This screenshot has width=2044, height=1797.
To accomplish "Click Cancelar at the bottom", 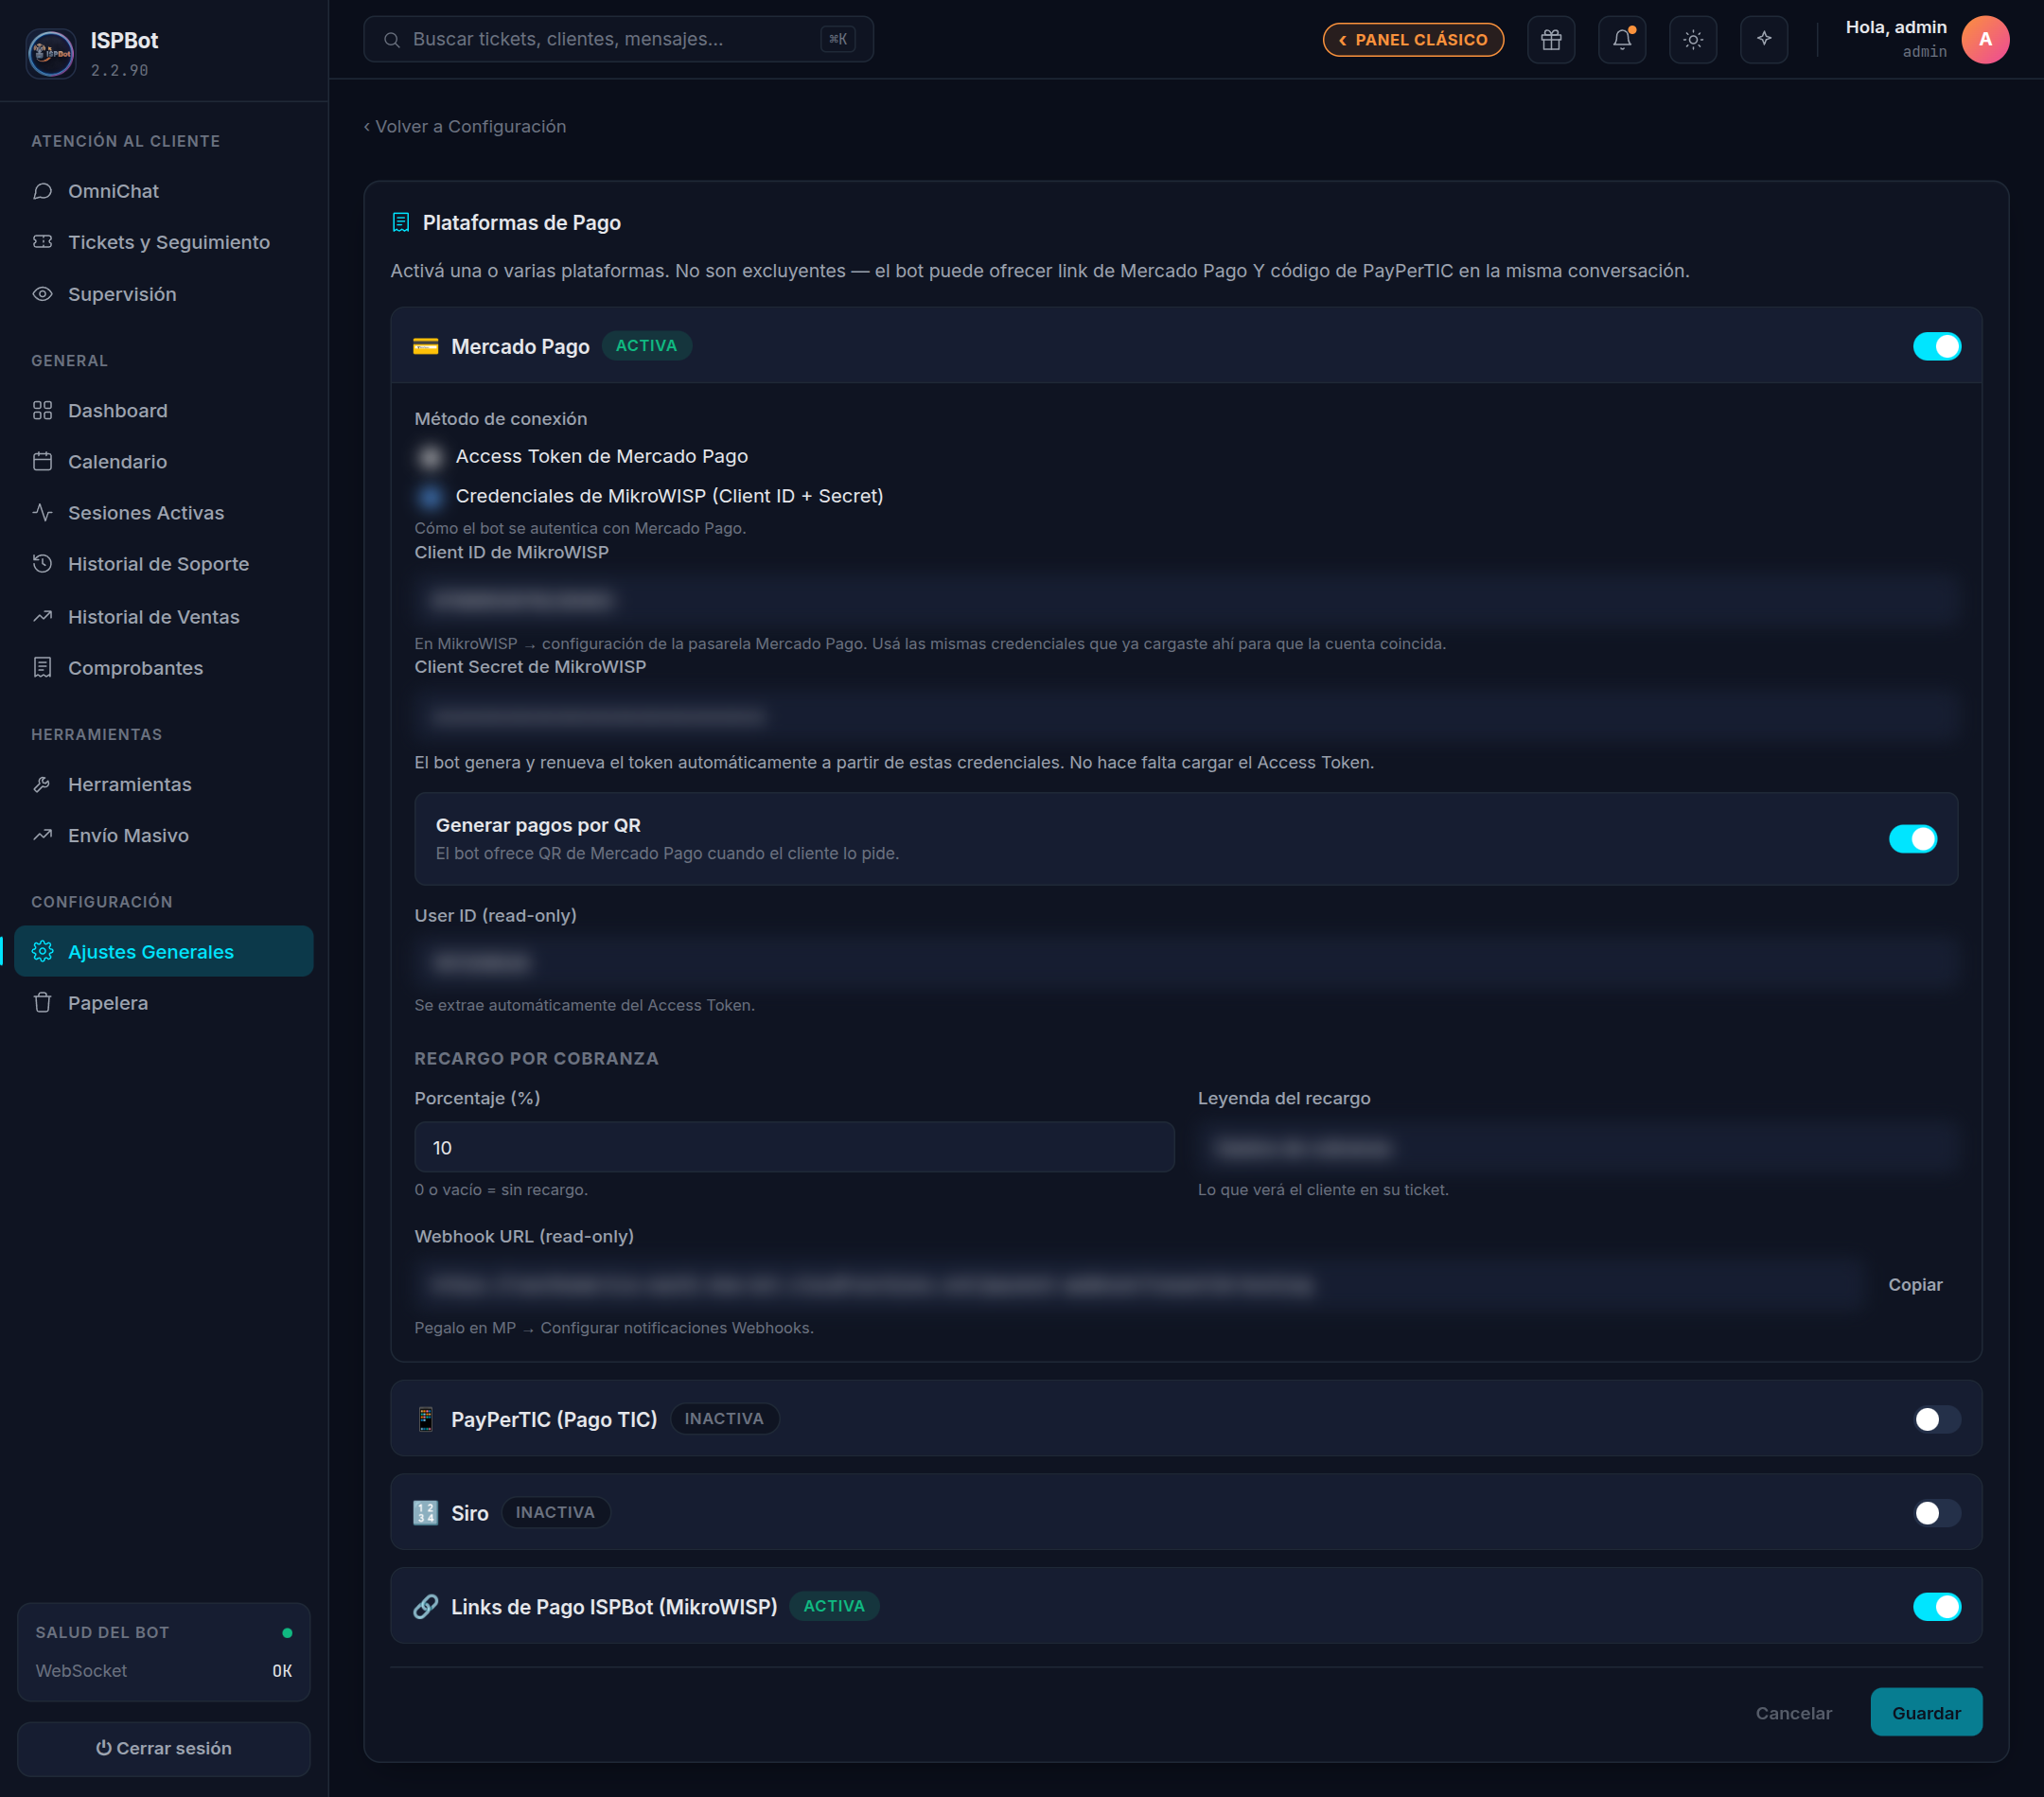I will click(1793, 1712).
